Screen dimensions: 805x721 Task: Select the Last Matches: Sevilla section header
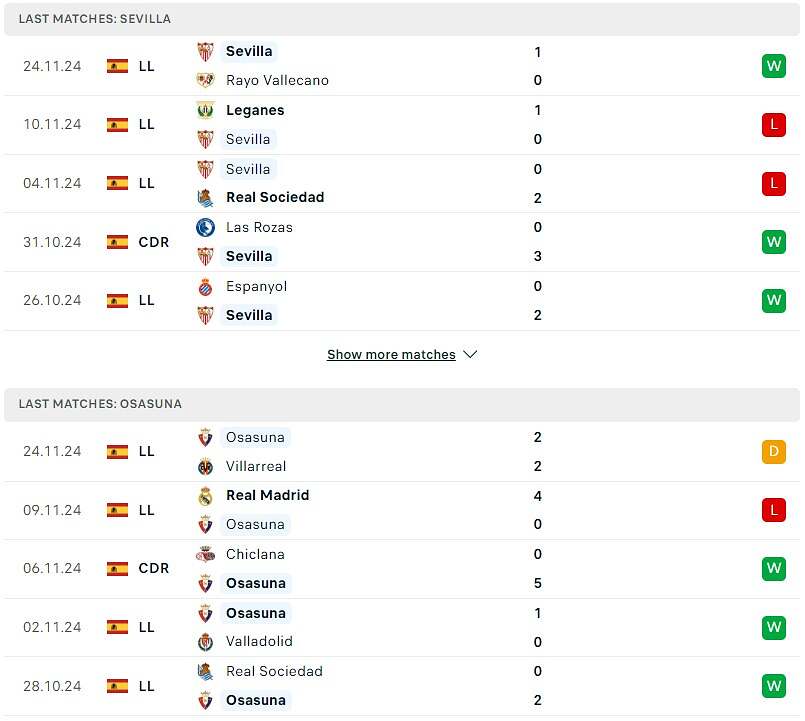click(x=94, y=19)
